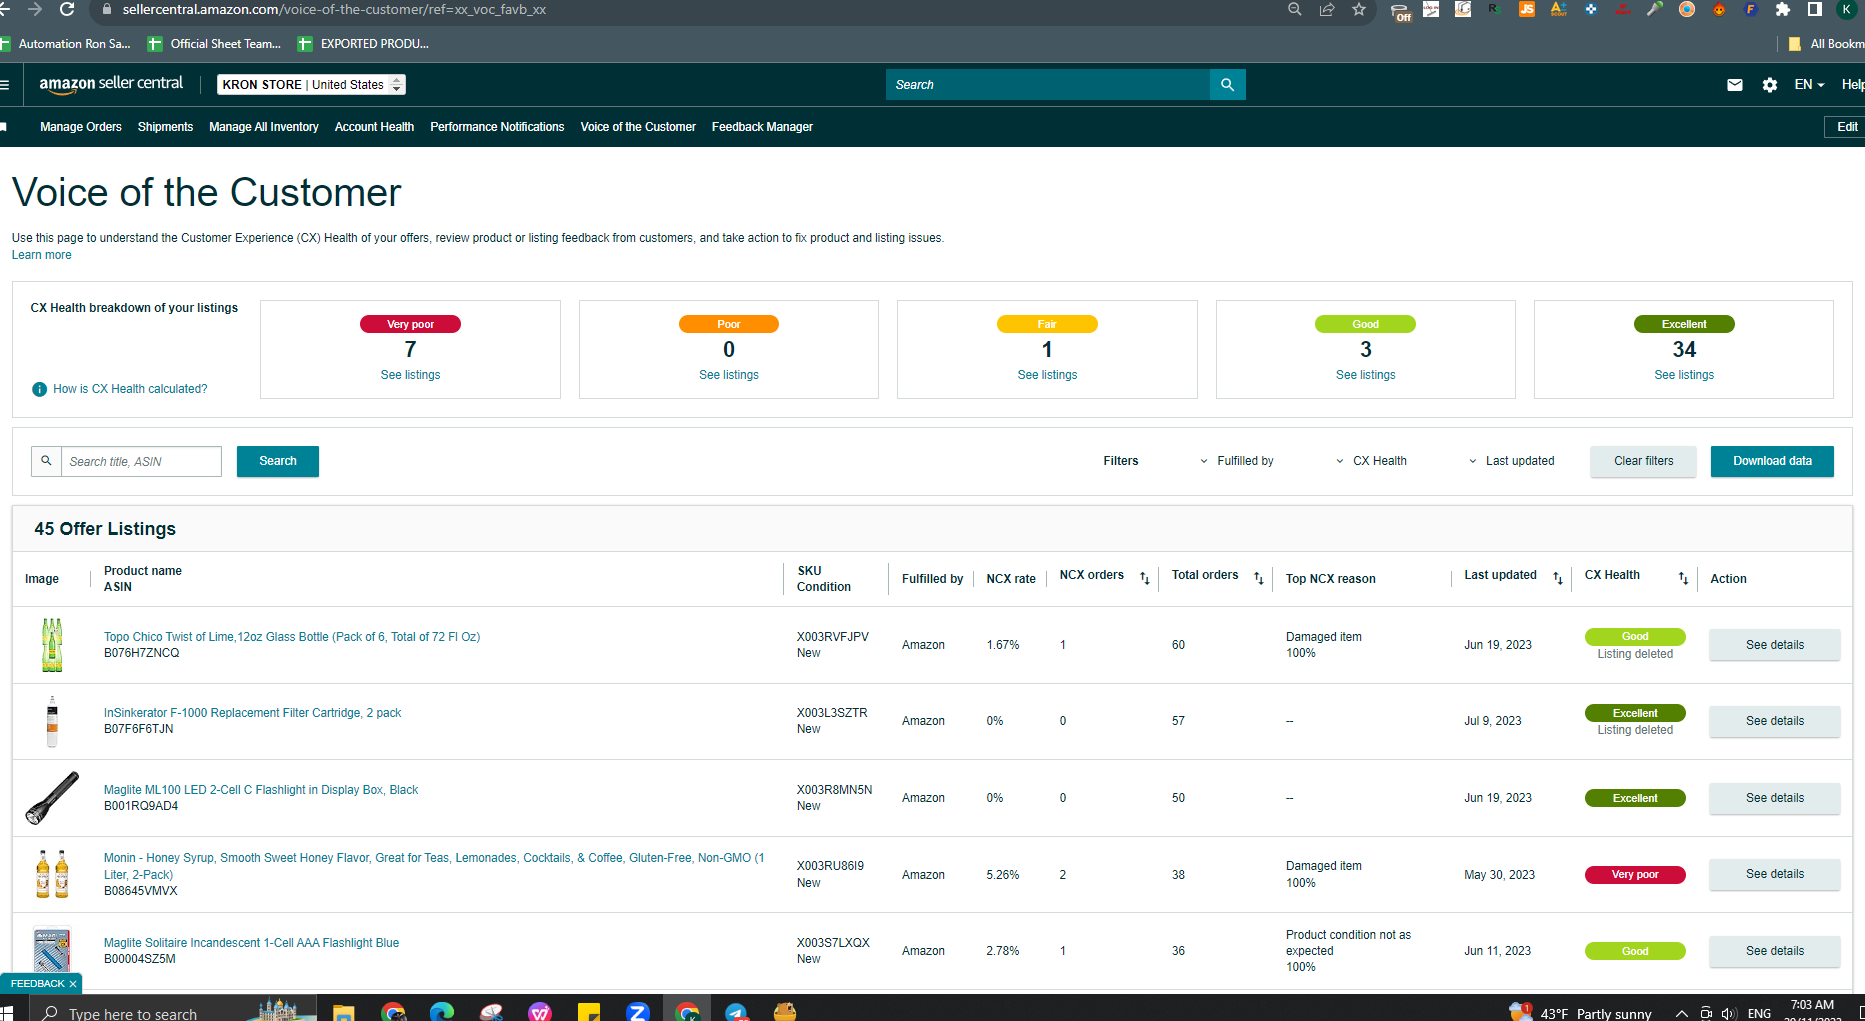
Task: Open Feedback Manager from the nav bar
Action: click(x=762, y=127)
